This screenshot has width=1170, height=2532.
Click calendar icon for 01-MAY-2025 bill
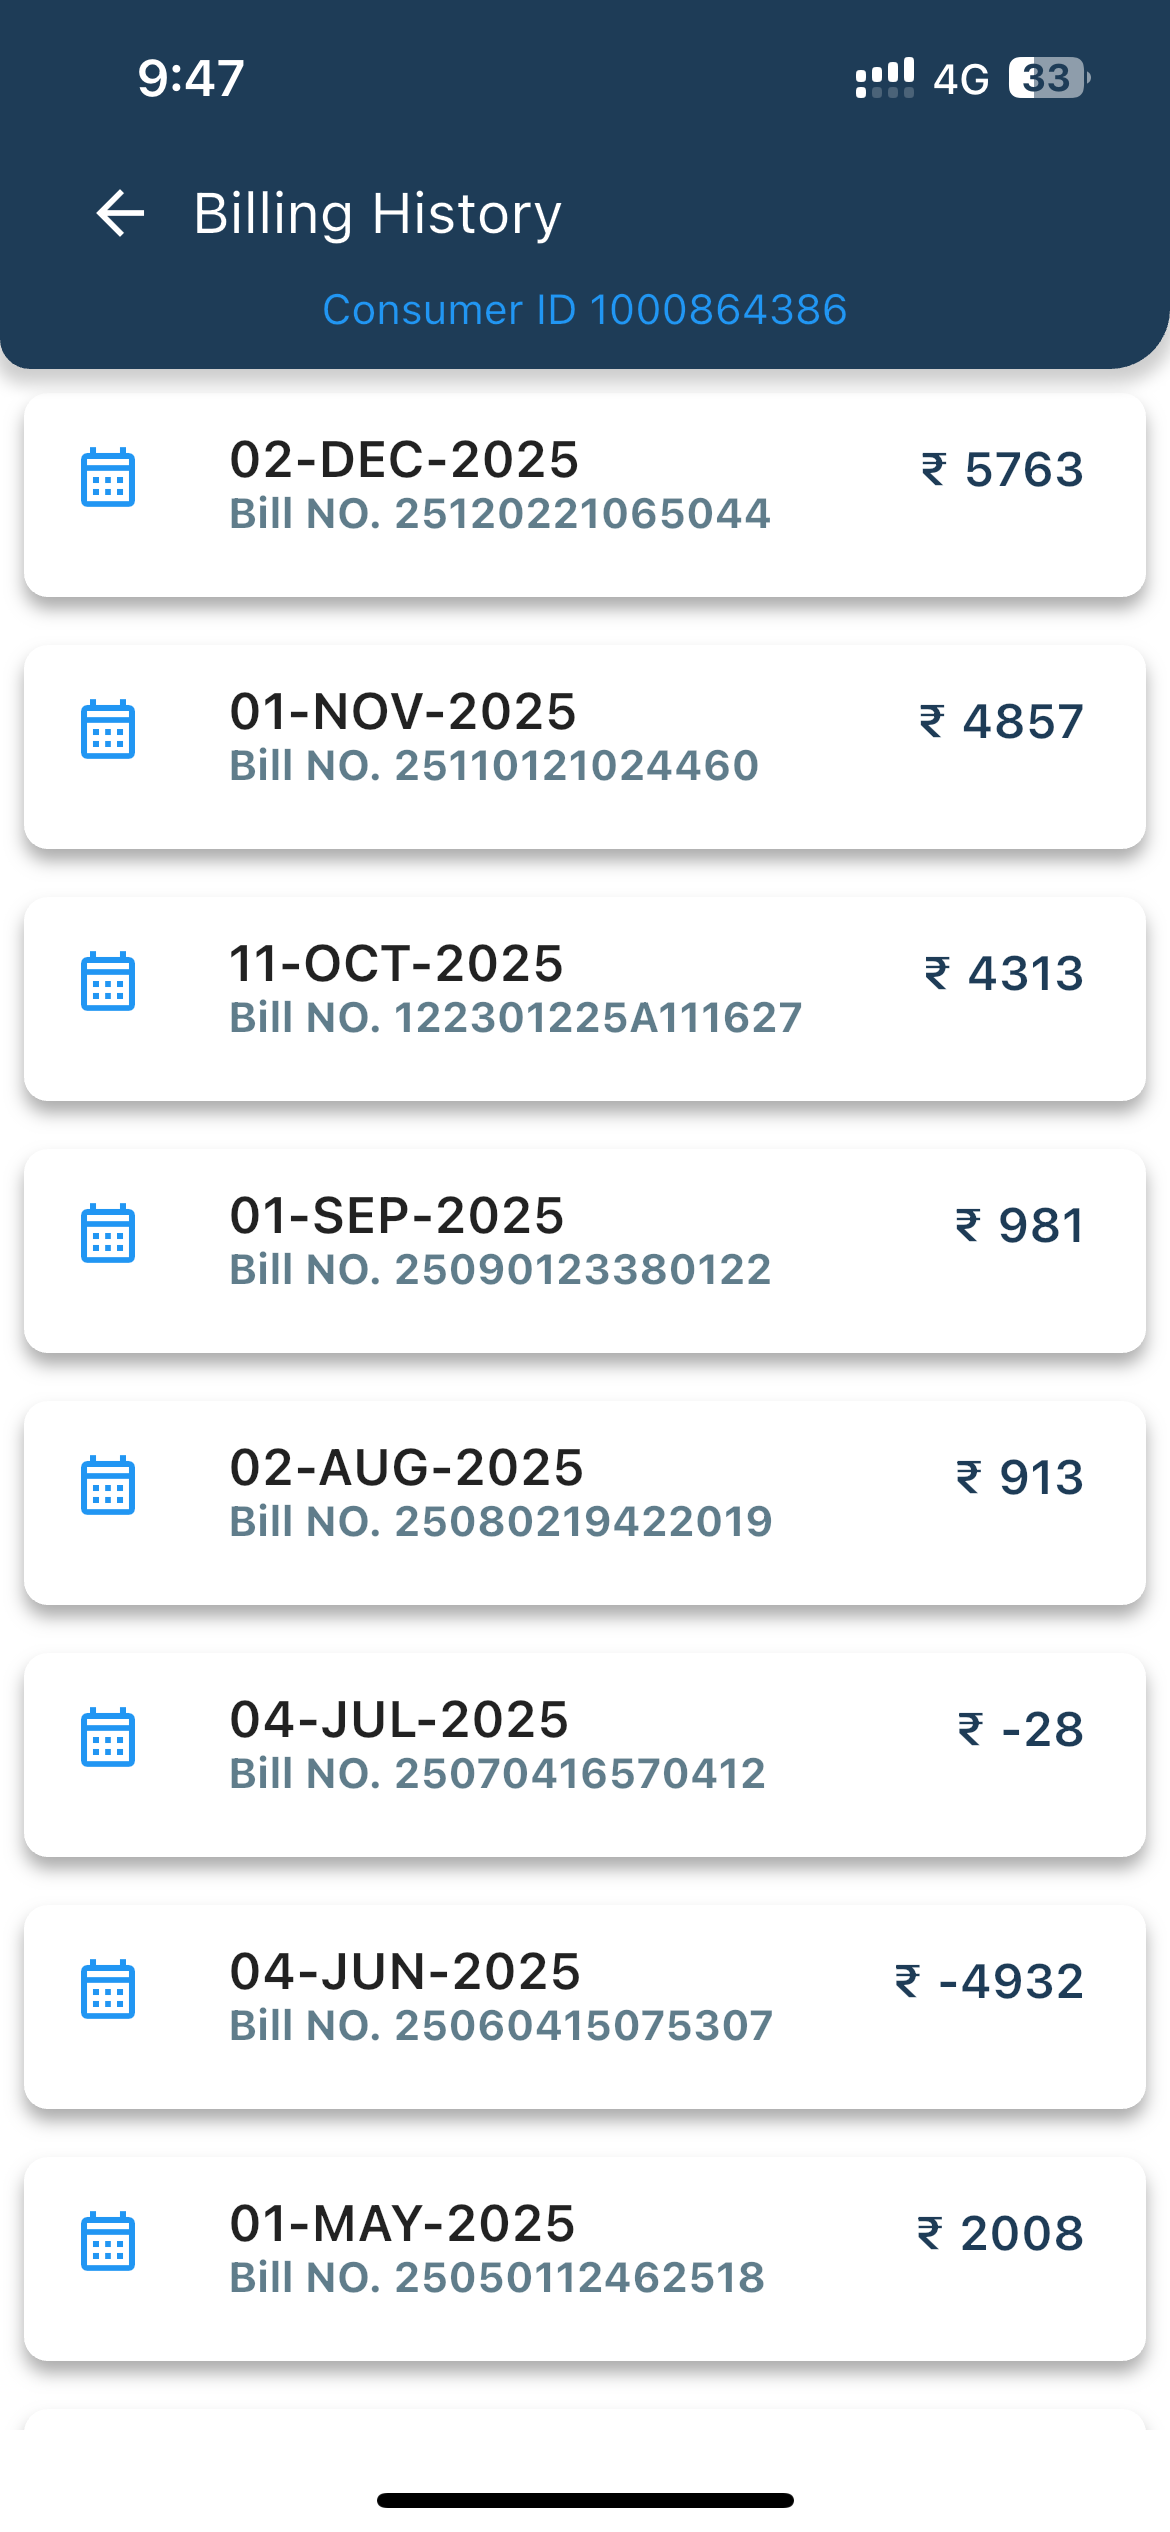click(108, 2242)
